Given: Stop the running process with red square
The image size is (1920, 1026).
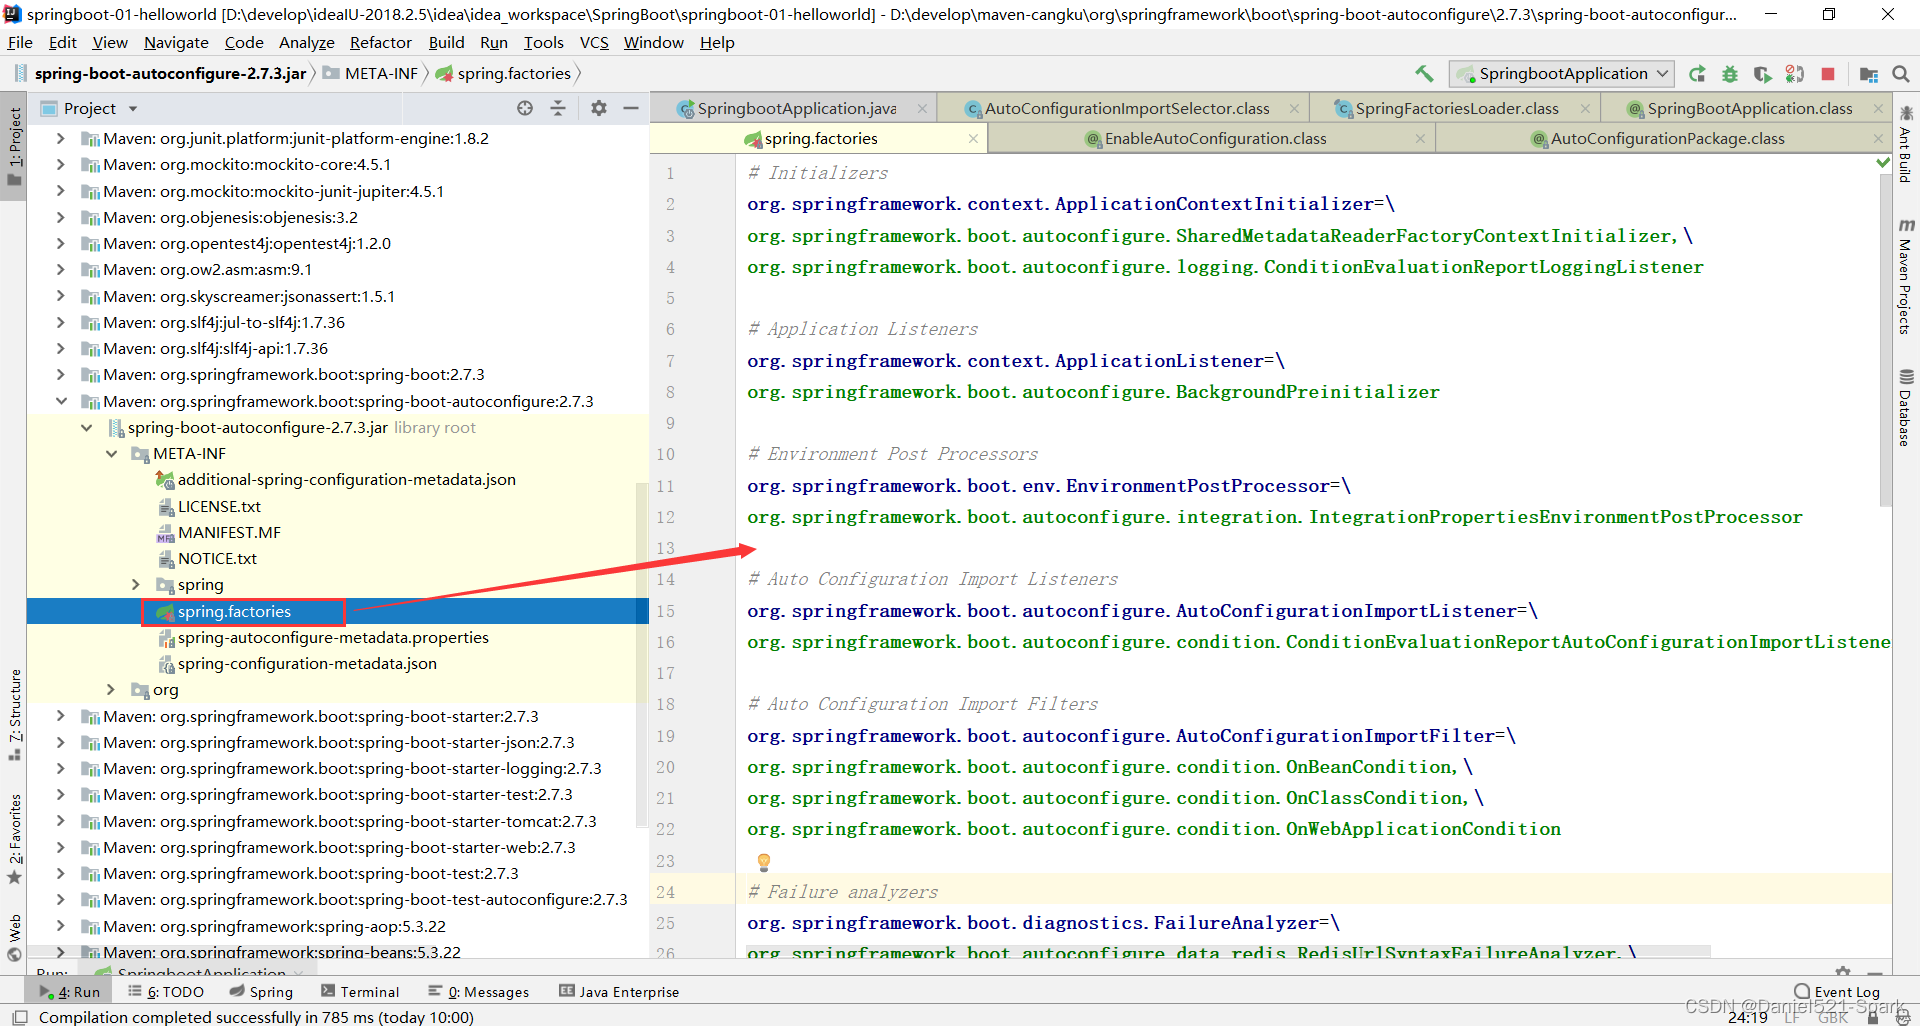Looking at the screenshot, I should coord(1828,74).
